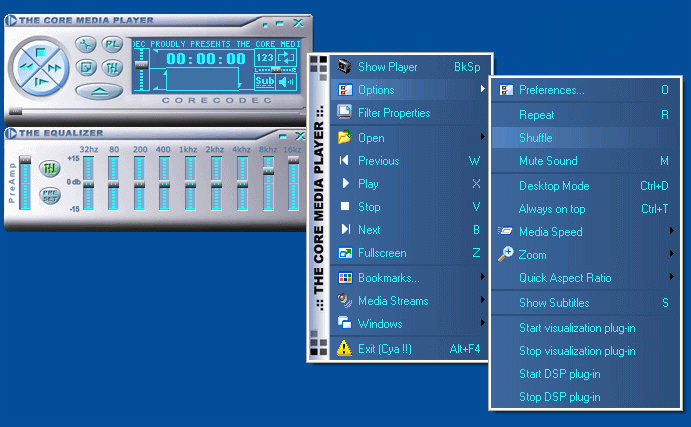Expand the Open submenu arrow
Image resolution: width=691 pixels, height=427 pixels.
pyautogui.click(x=483, y=137)
